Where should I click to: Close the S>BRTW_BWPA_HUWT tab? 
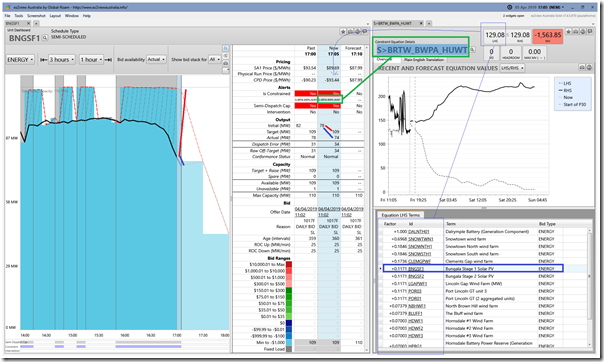click(421, 23)
